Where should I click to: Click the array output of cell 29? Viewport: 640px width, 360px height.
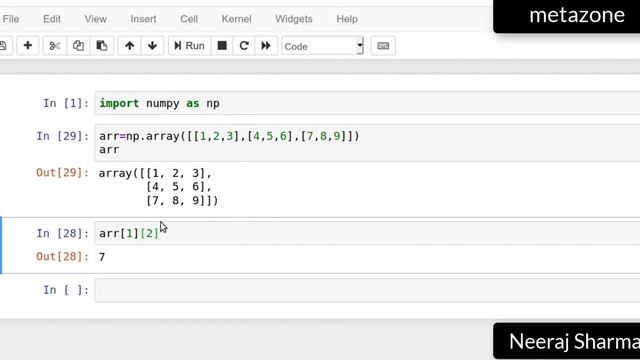click(x=158, y=187)
